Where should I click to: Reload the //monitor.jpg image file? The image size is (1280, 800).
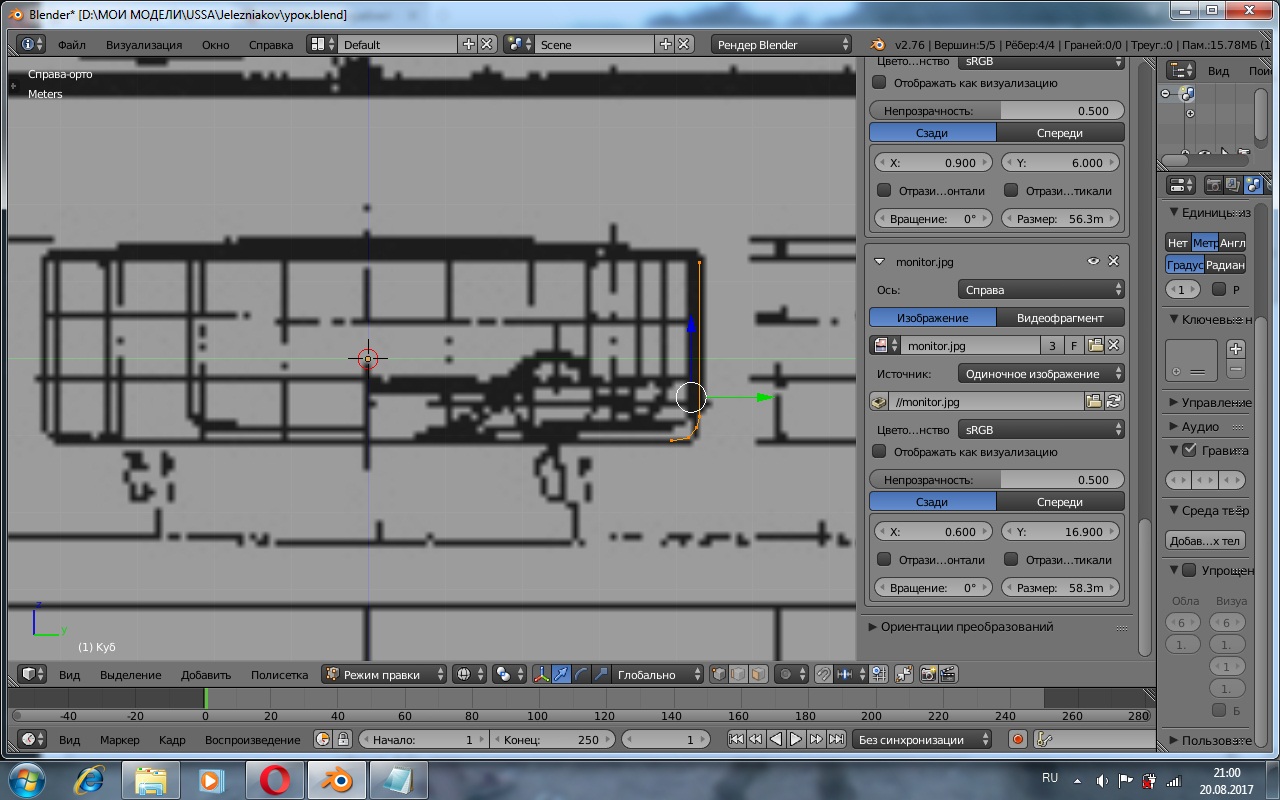pyautogui.click(x=1113, y=401)
